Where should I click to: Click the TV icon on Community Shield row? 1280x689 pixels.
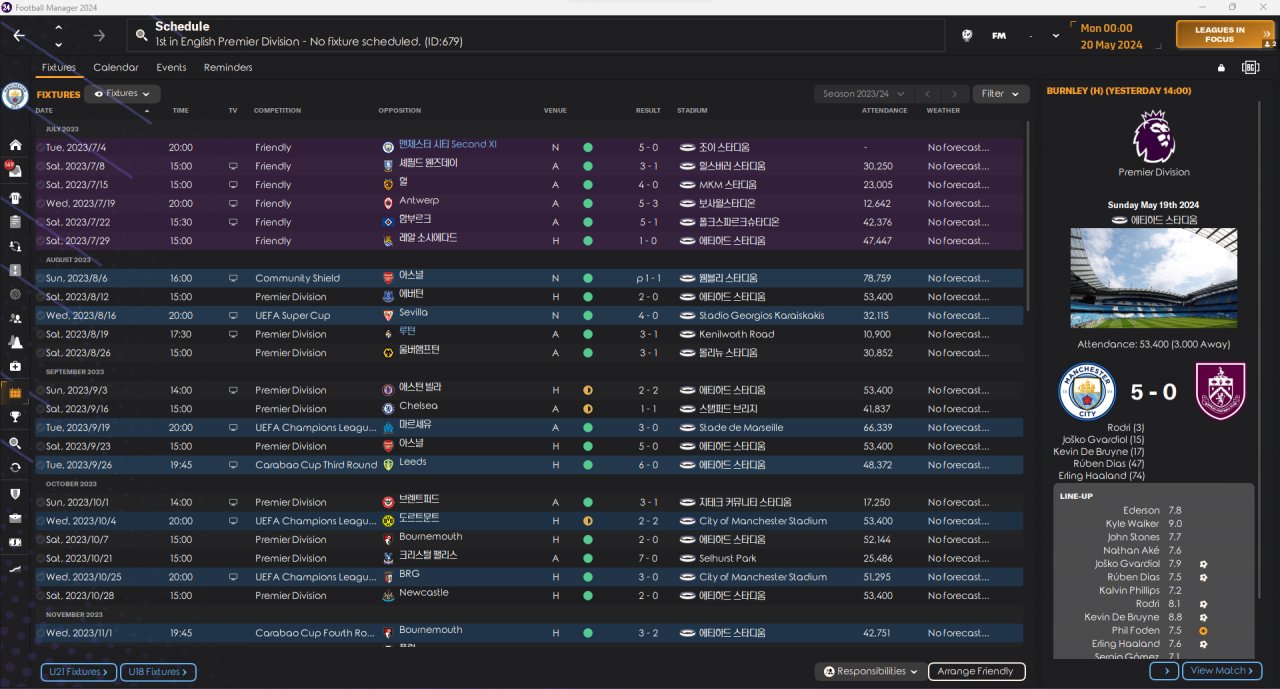[x=233, y=278]
